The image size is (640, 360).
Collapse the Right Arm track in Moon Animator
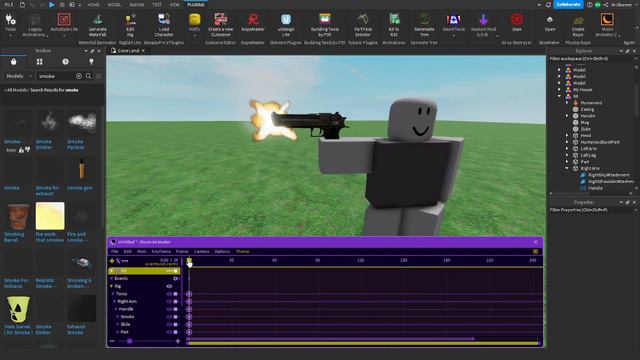point(115,302)
